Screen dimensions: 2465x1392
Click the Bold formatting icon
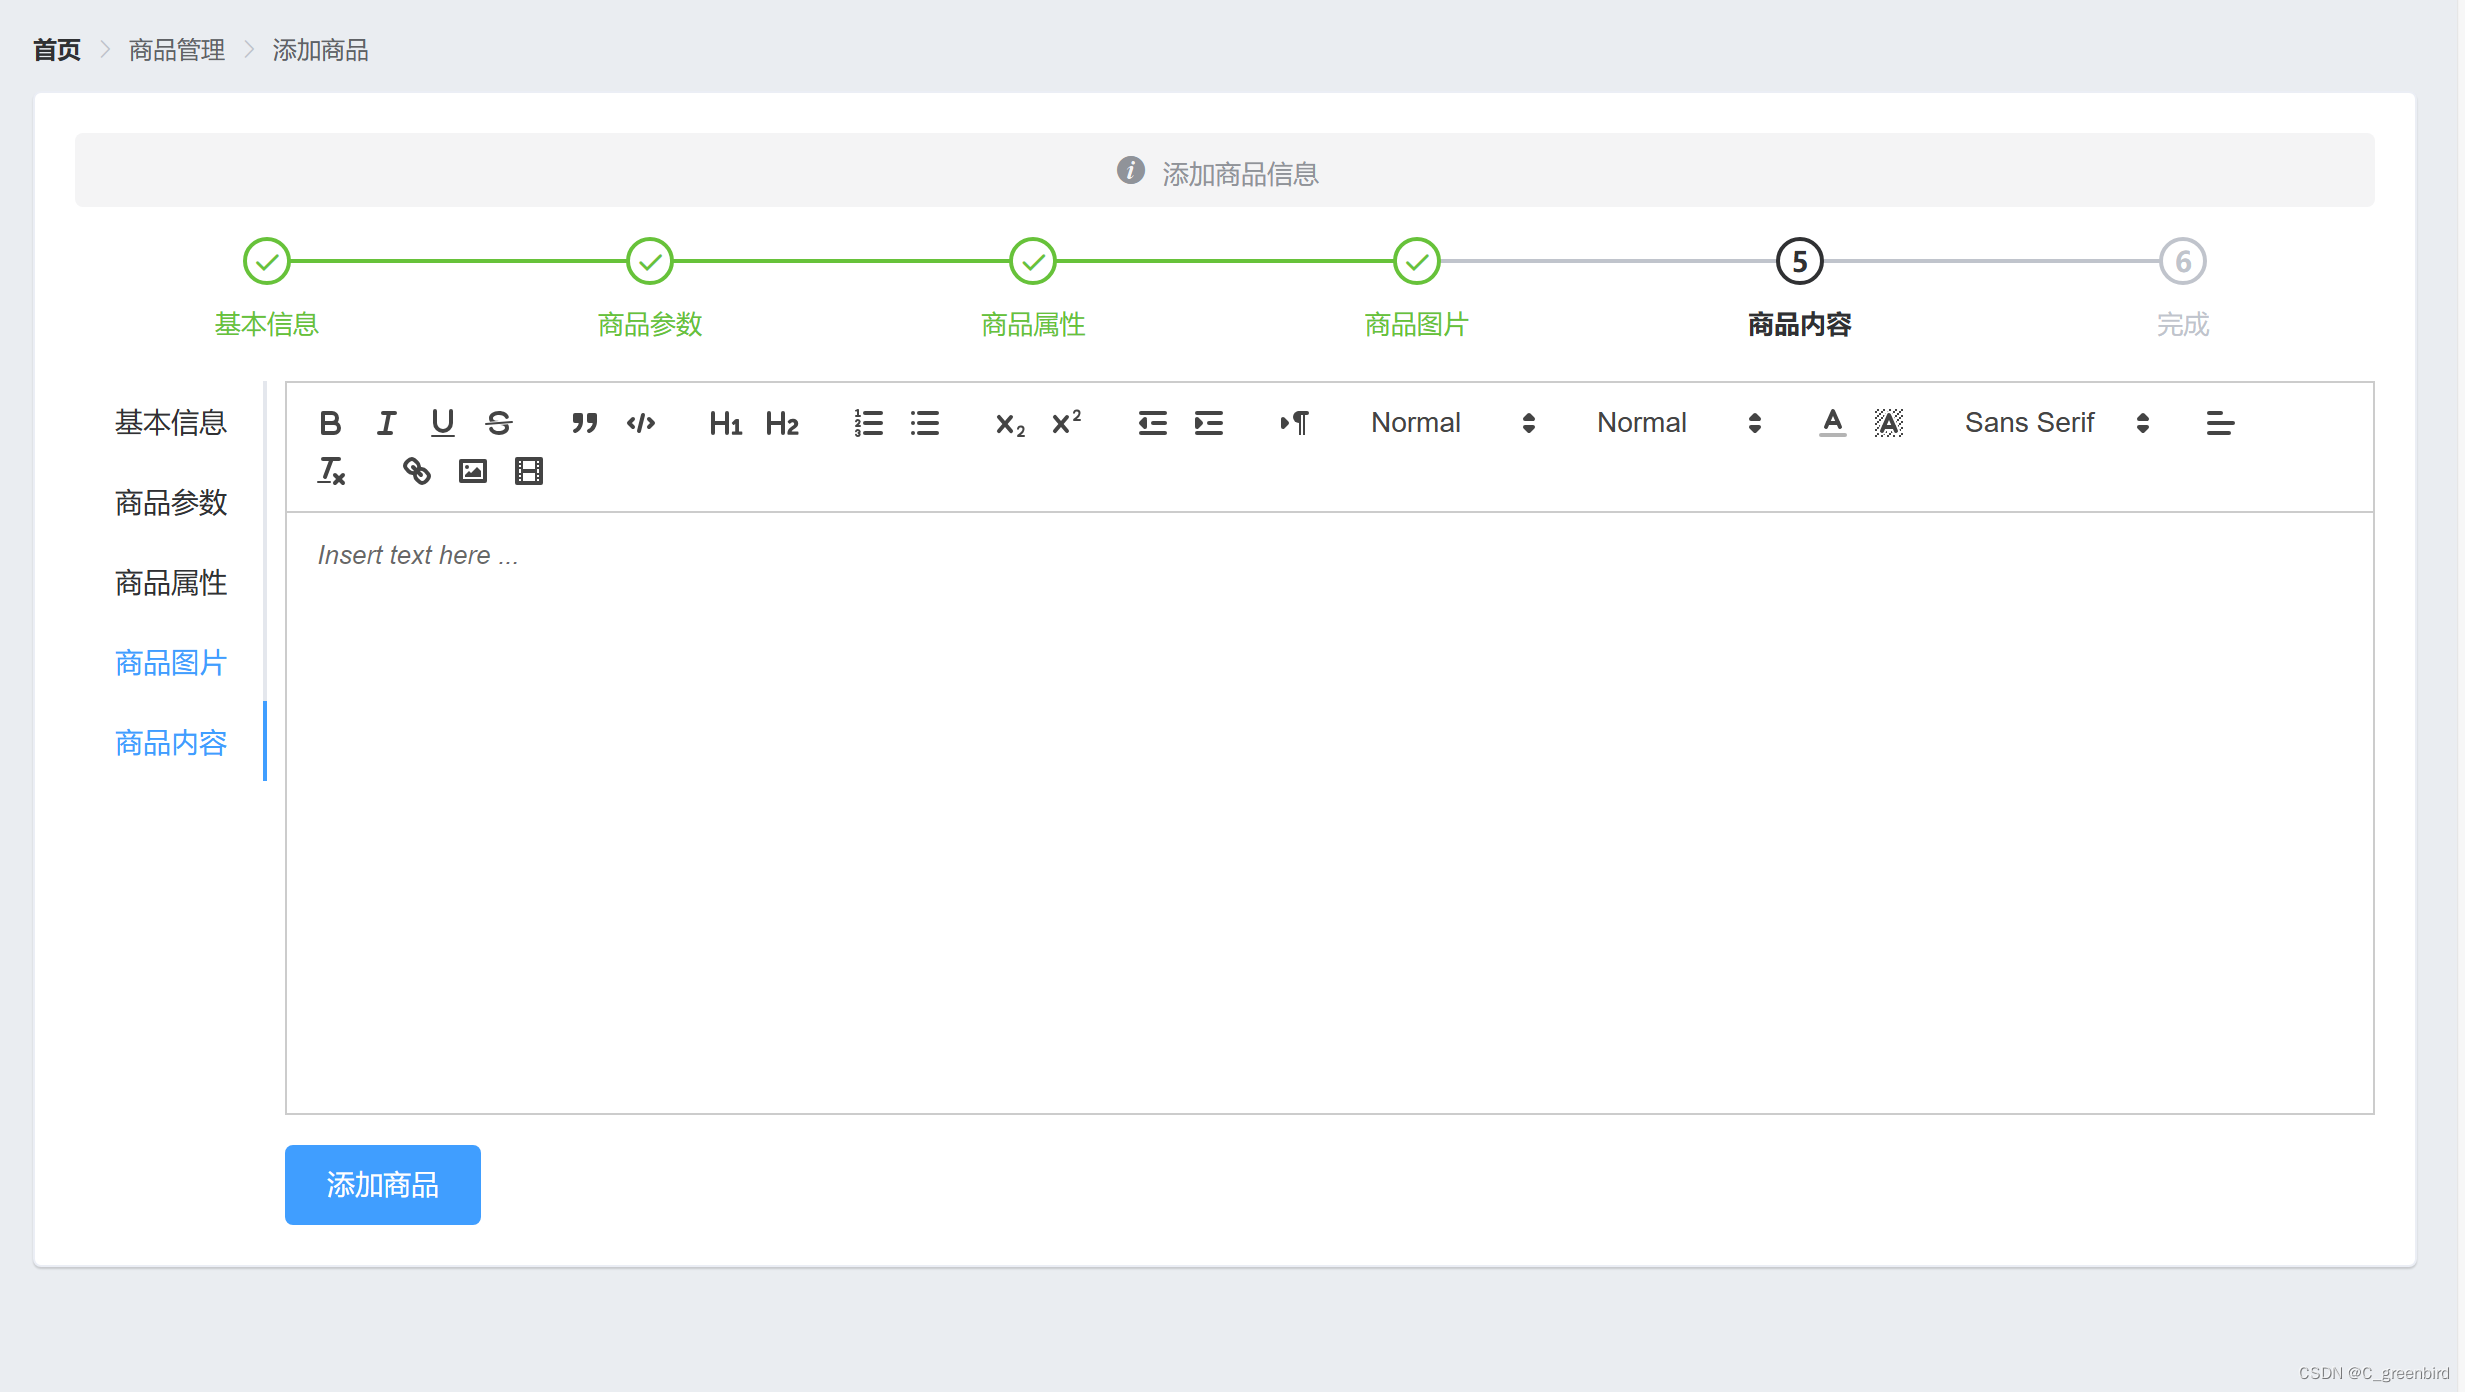[x=330, y=423]
